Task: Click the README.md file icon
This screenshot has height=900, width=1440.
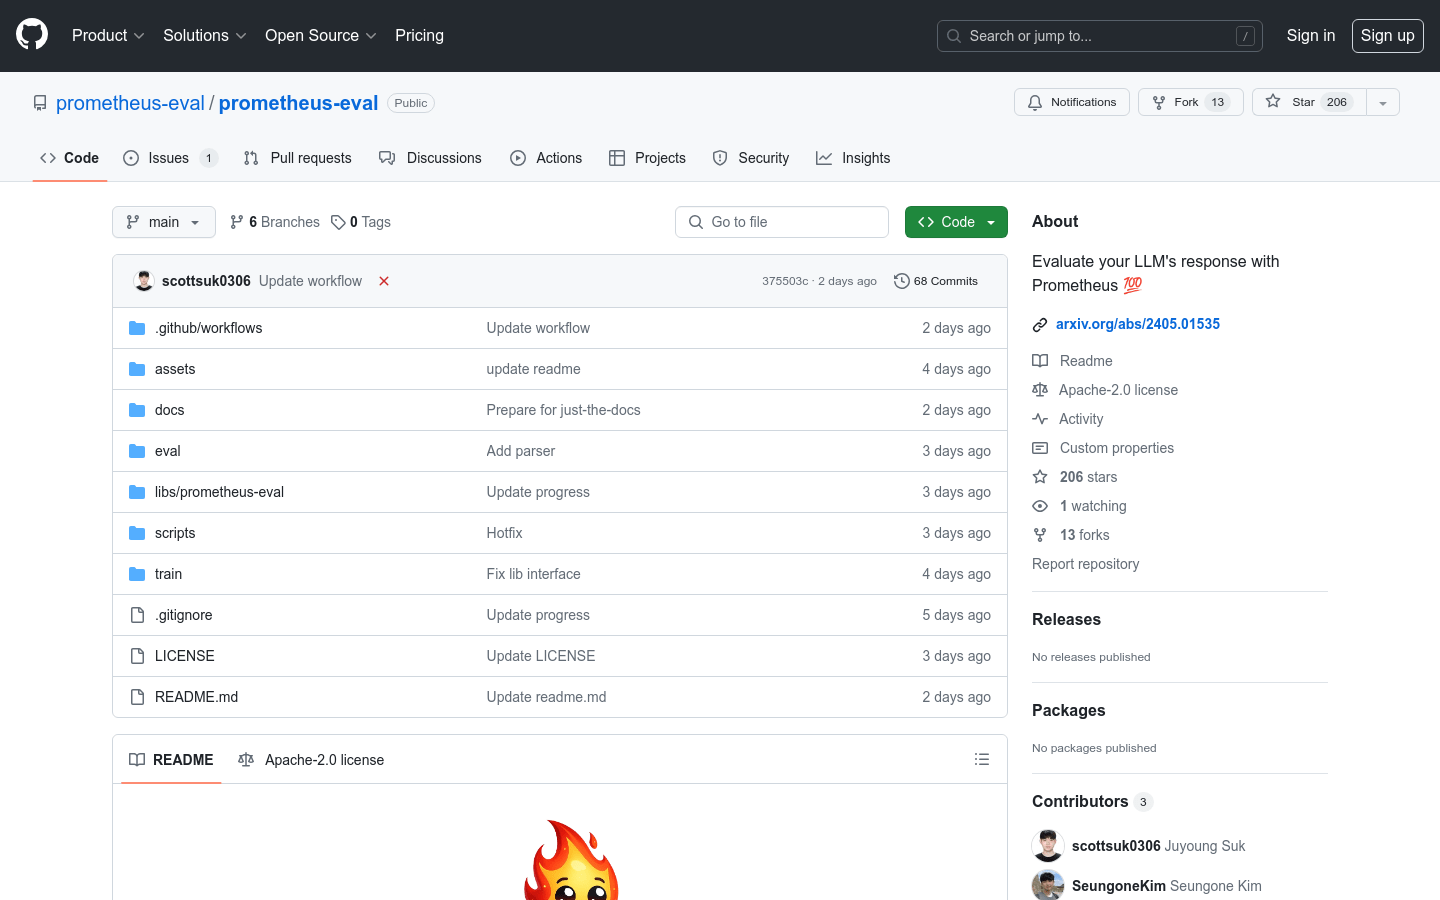Action: 137,697
